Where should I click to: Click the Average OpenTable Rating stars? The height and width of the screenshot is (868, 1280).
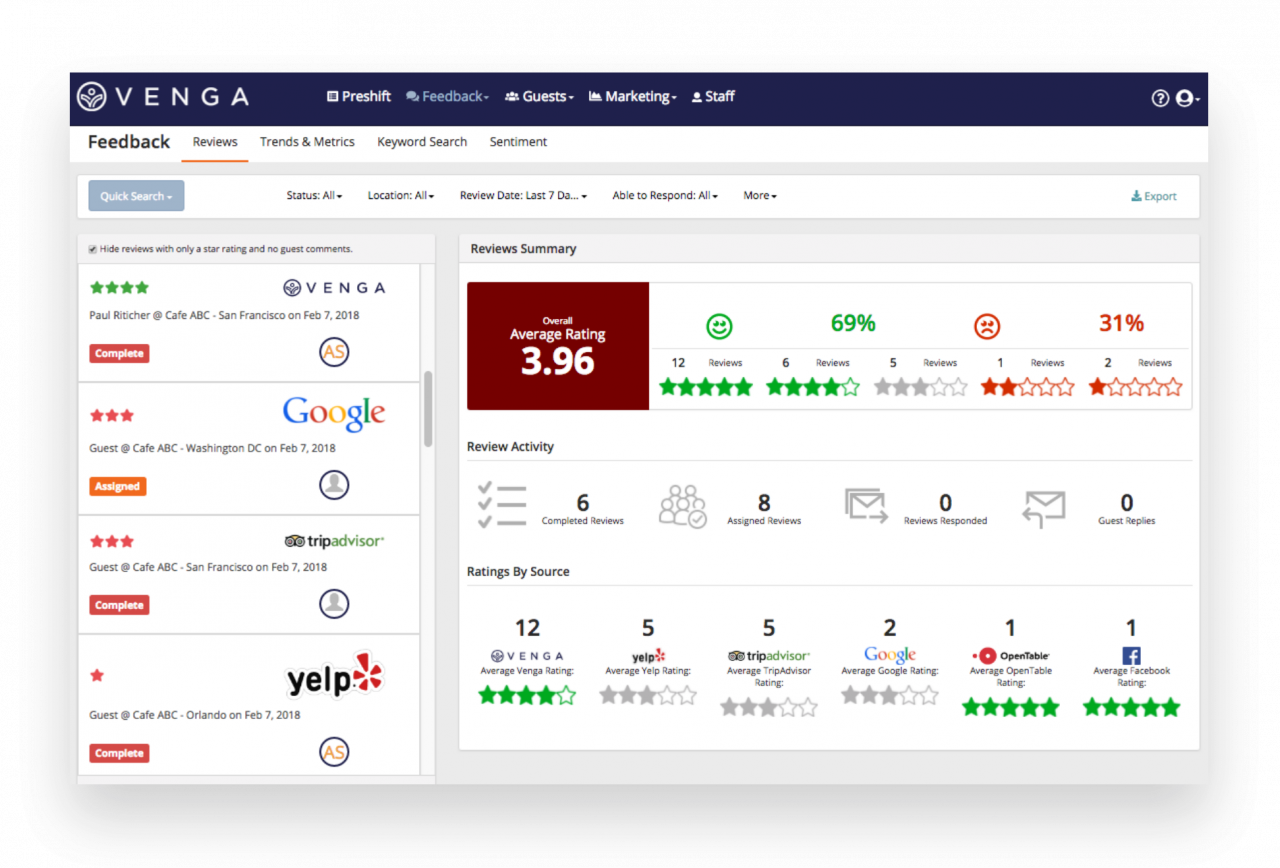coord(1011,708)
